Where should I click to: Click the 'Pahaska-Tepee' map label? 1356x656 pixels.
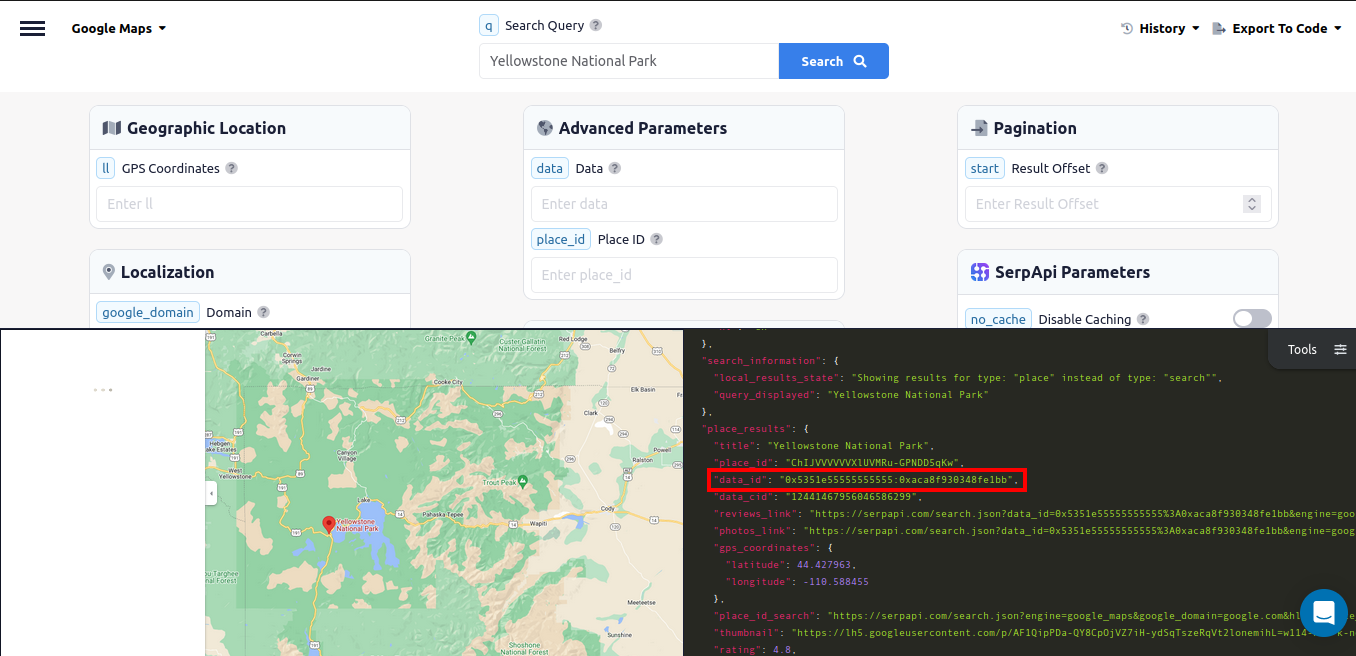point(442,513)
